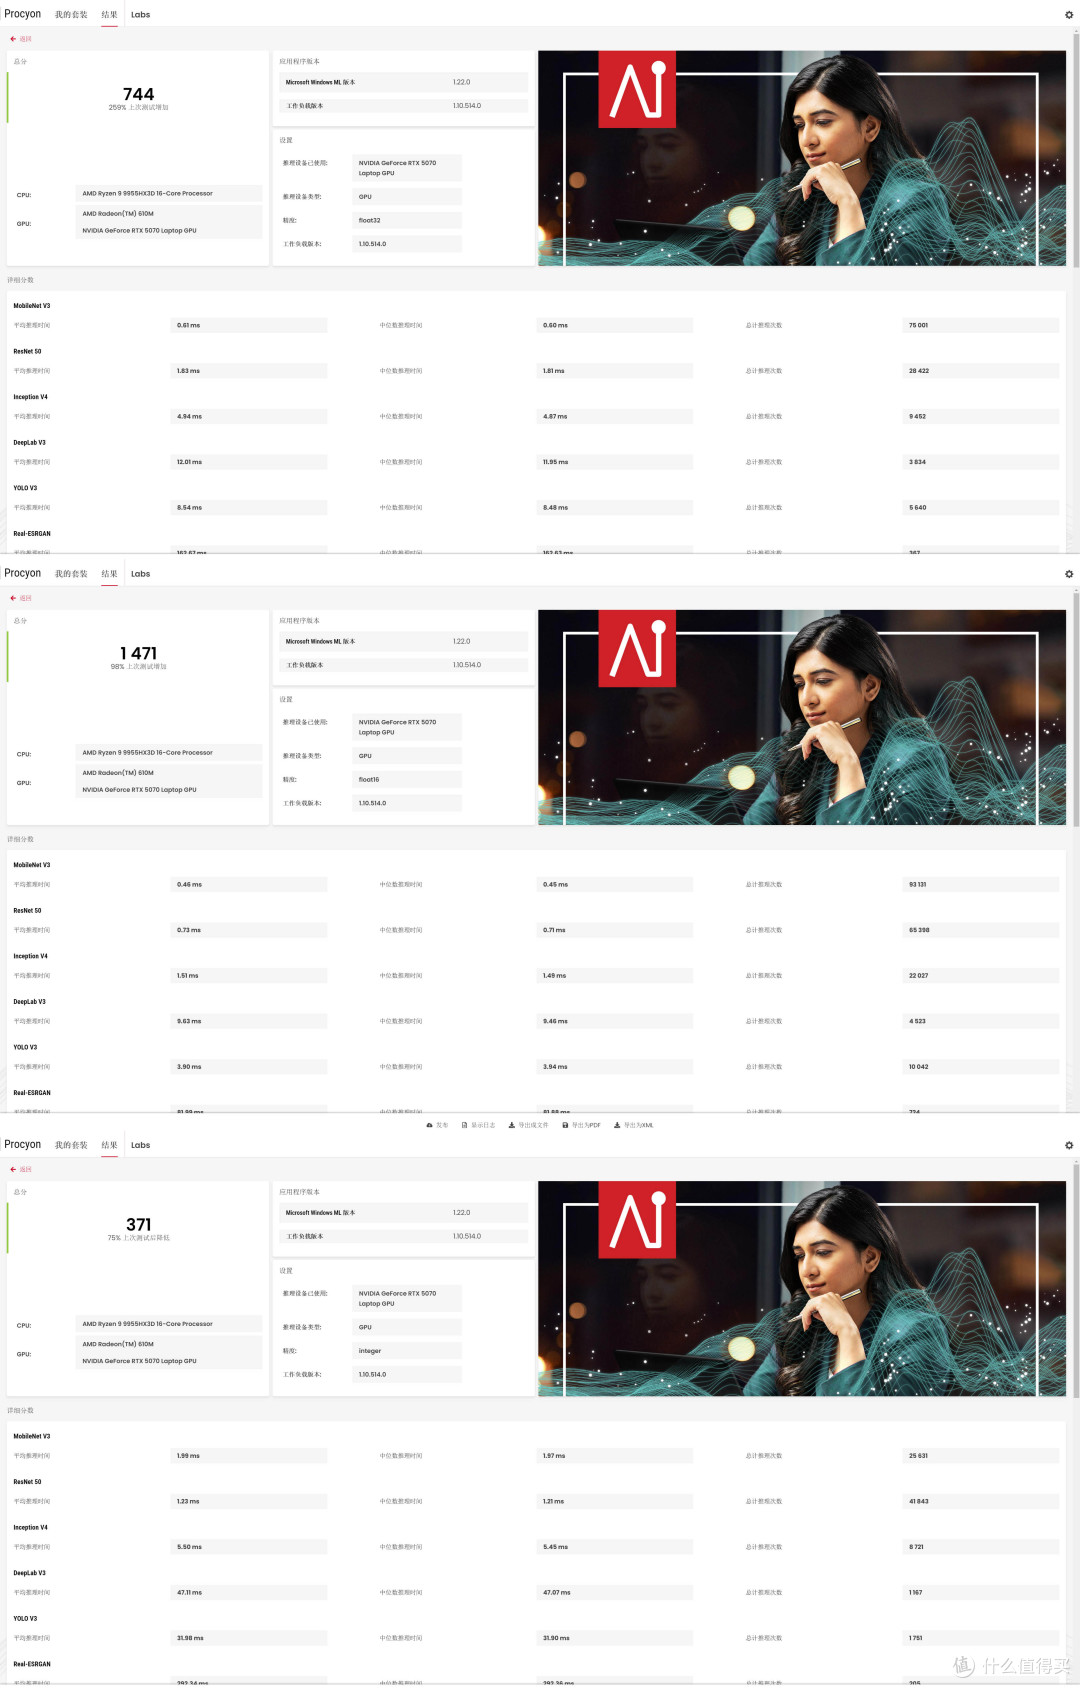Click the YOLO V3 median time 8.48 ms
Image resolution: width=1080 pixels, height=1688 pixels.
pyautogui.click(x=615, y=507)
